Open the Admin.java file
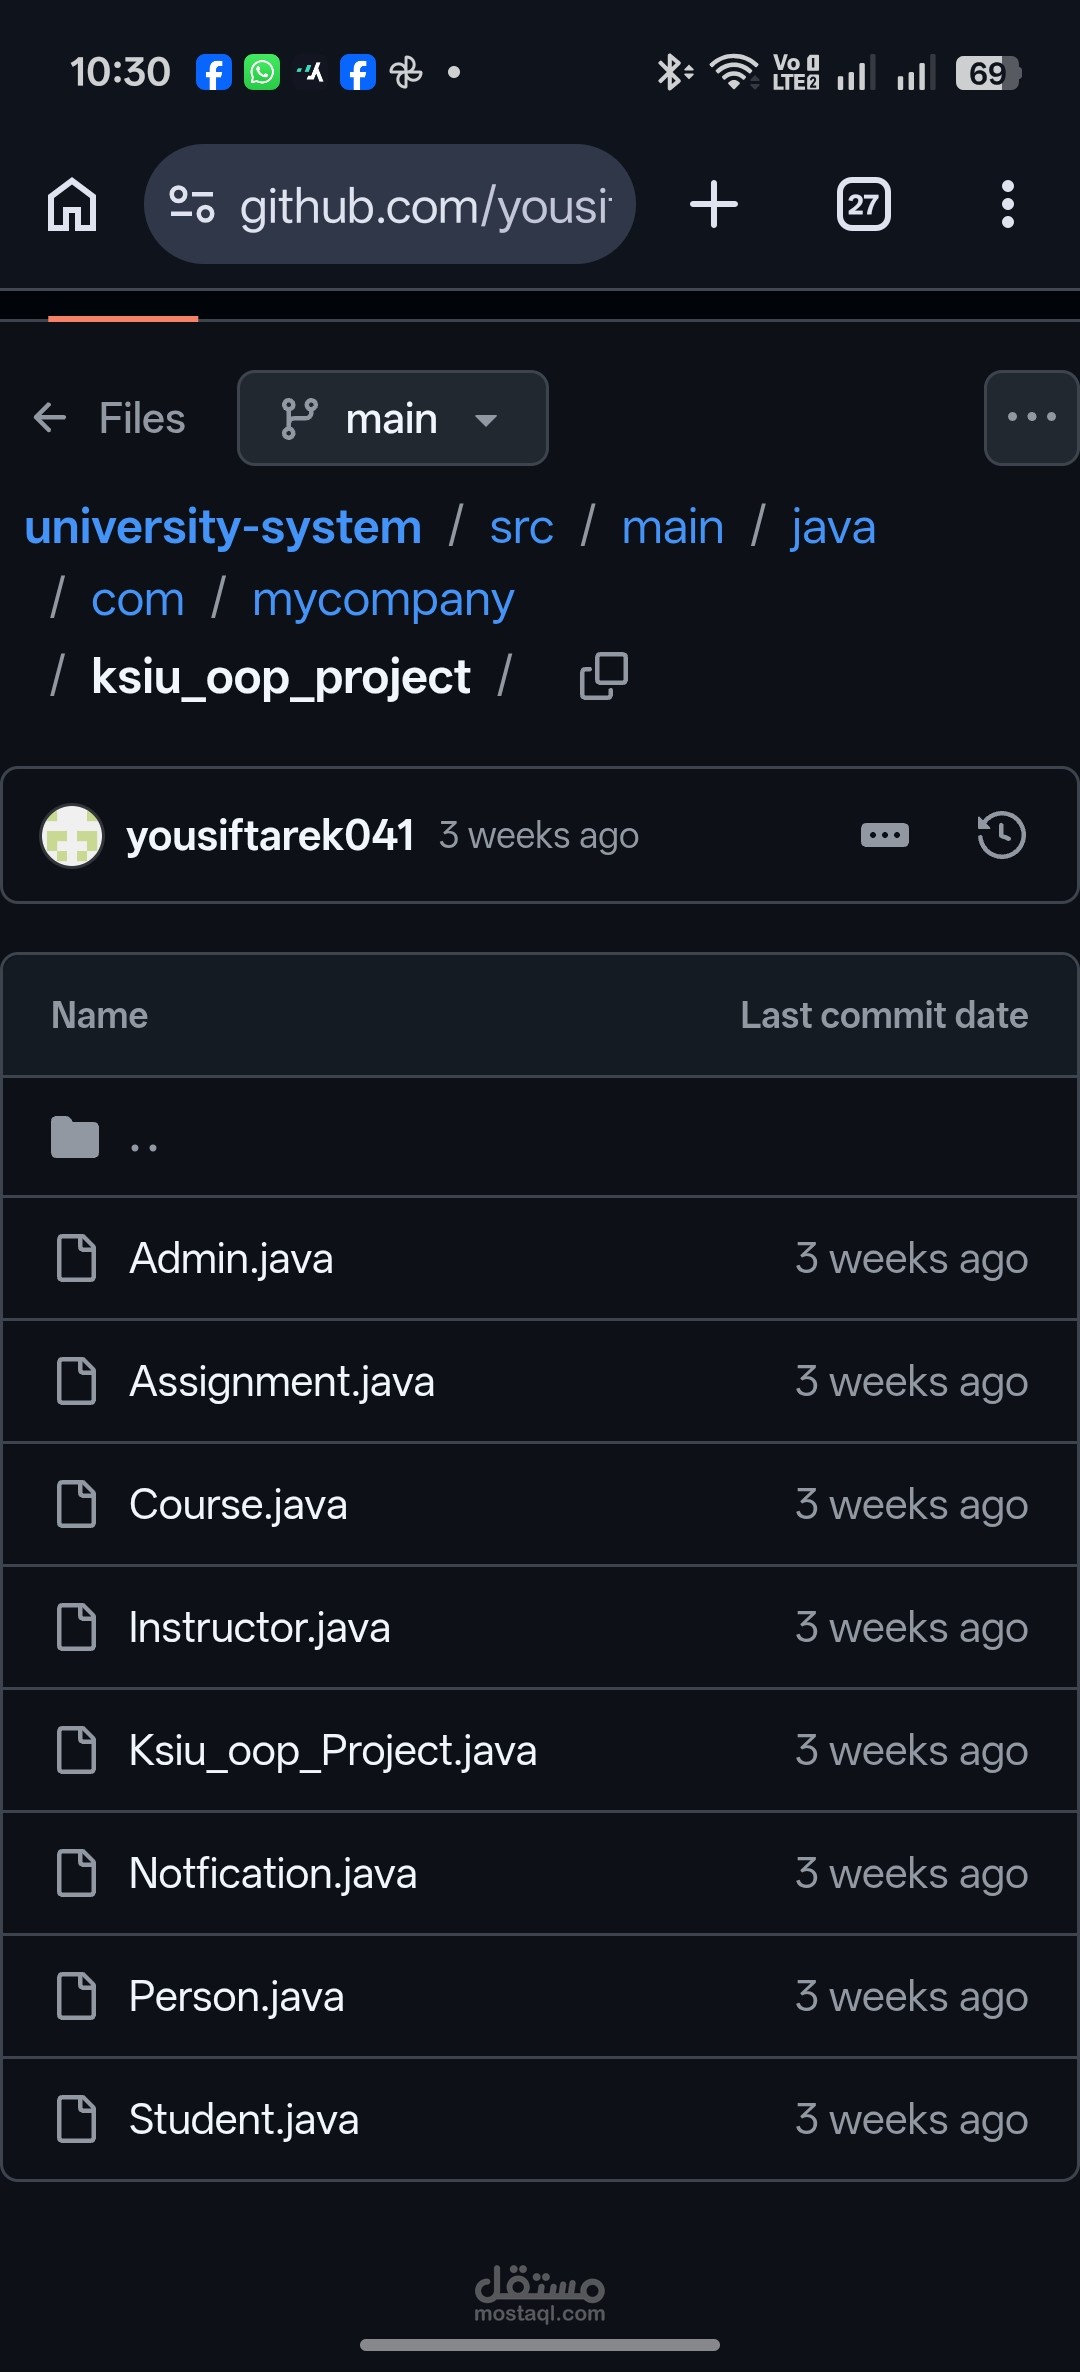Screen dimensions: 1080x2372 (x=231, y=1259)
